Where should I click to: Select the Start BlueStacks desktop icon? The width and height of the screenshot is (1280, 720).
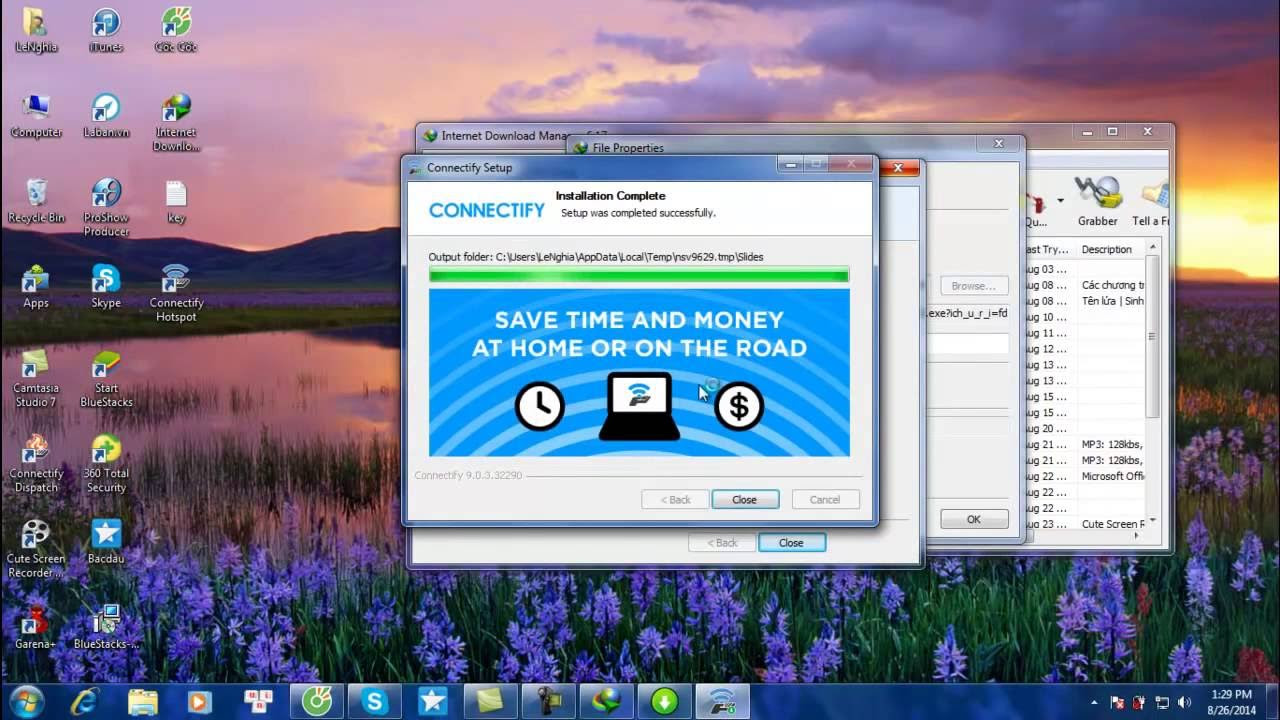(106, 378)
